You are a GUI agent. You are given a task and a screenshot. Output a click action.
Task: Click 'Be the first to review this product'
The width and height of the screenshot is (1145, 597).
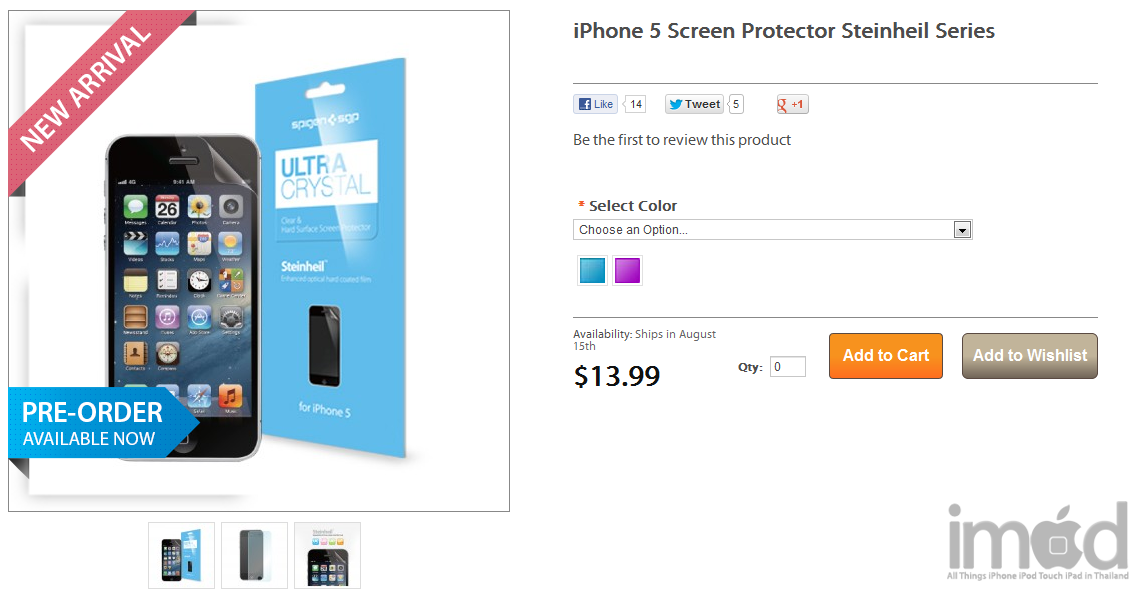click(x=681, y=140)
